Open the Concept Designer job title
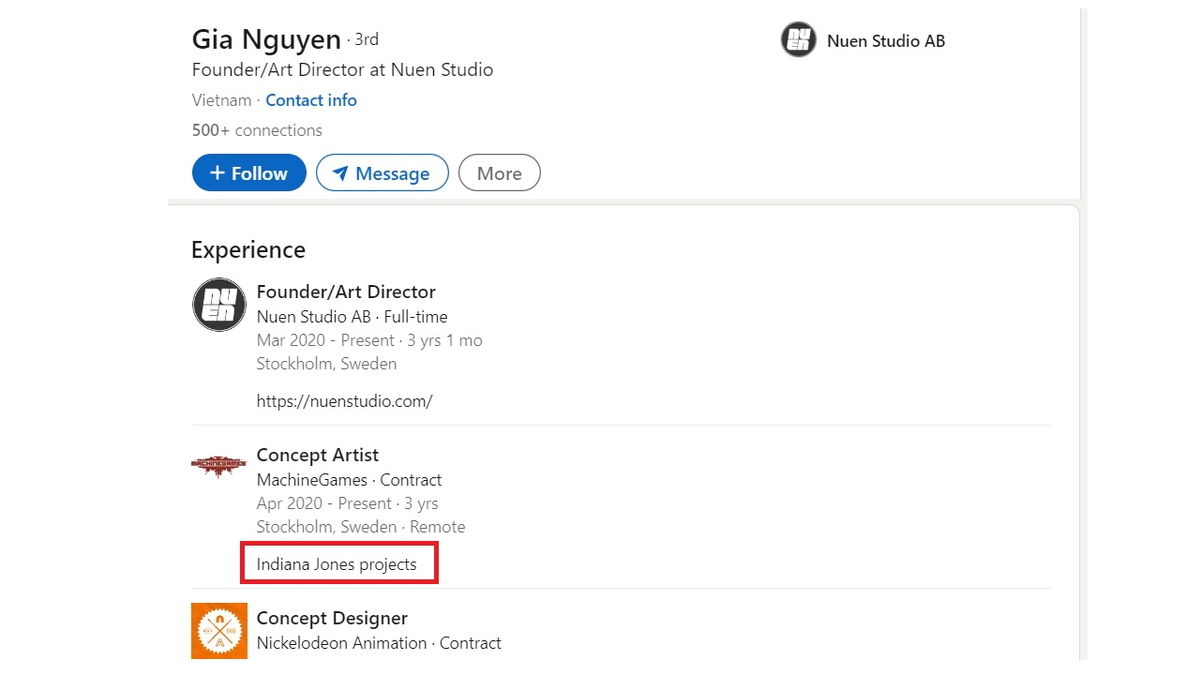The width and height of the screenshot is (1200, 675). (x=332, y=618)
